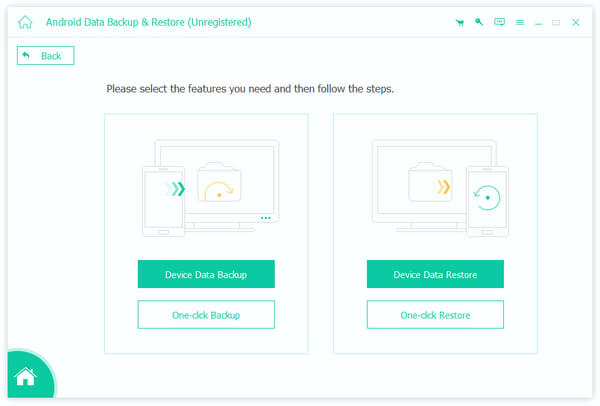The image size is (600, 406).
Task: Click the 'Android Data Backup & Restore (Unregistered)' title
Action: [148, 22]
